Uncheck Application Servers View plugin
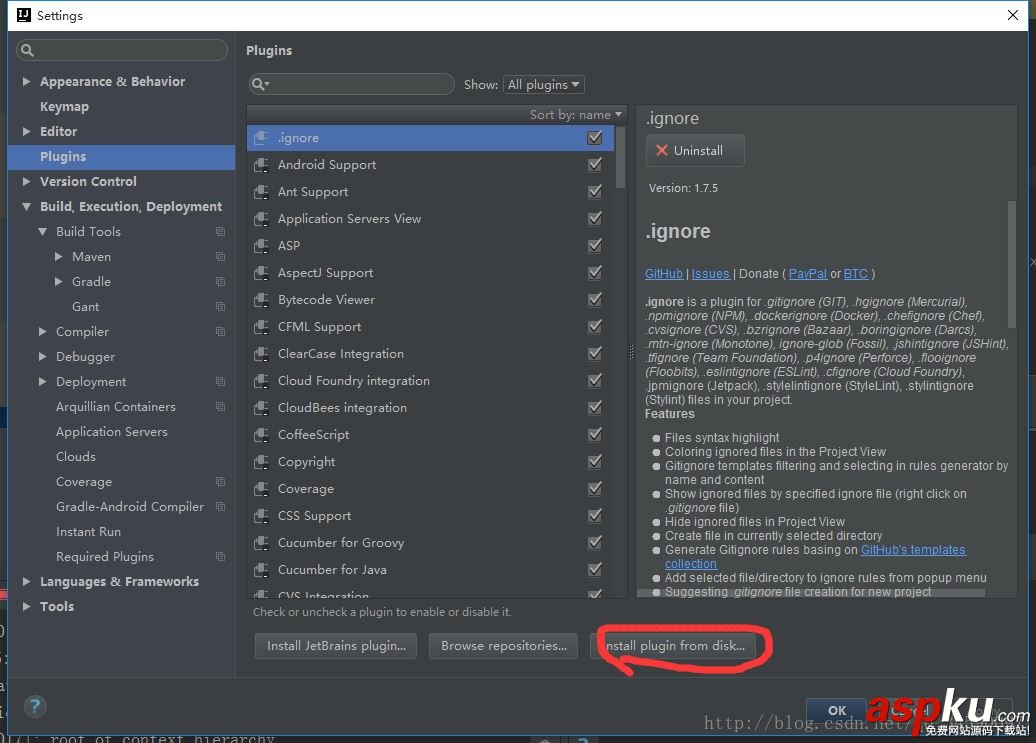This screenshot has height=743, width=1036. click(x=595, y=218)
